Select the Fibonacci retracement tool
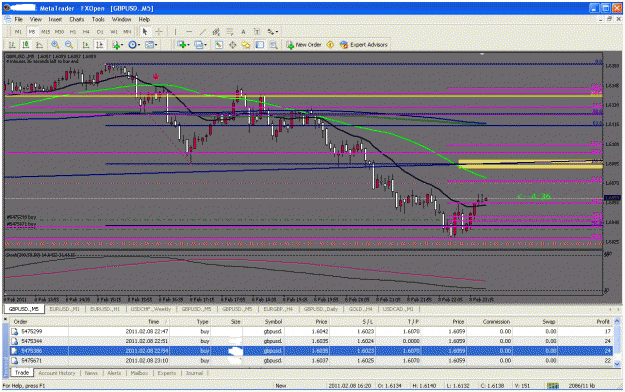625x392 pixels. [230, 32]
